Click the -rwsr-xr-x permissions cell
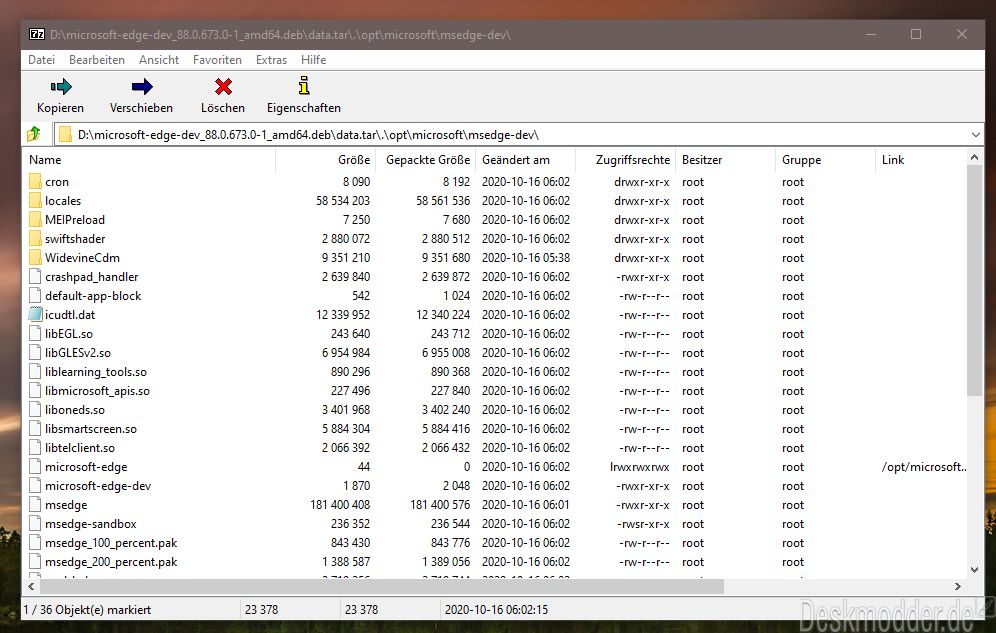Viewport: 996px width, 633px height. tap(643, 524)
